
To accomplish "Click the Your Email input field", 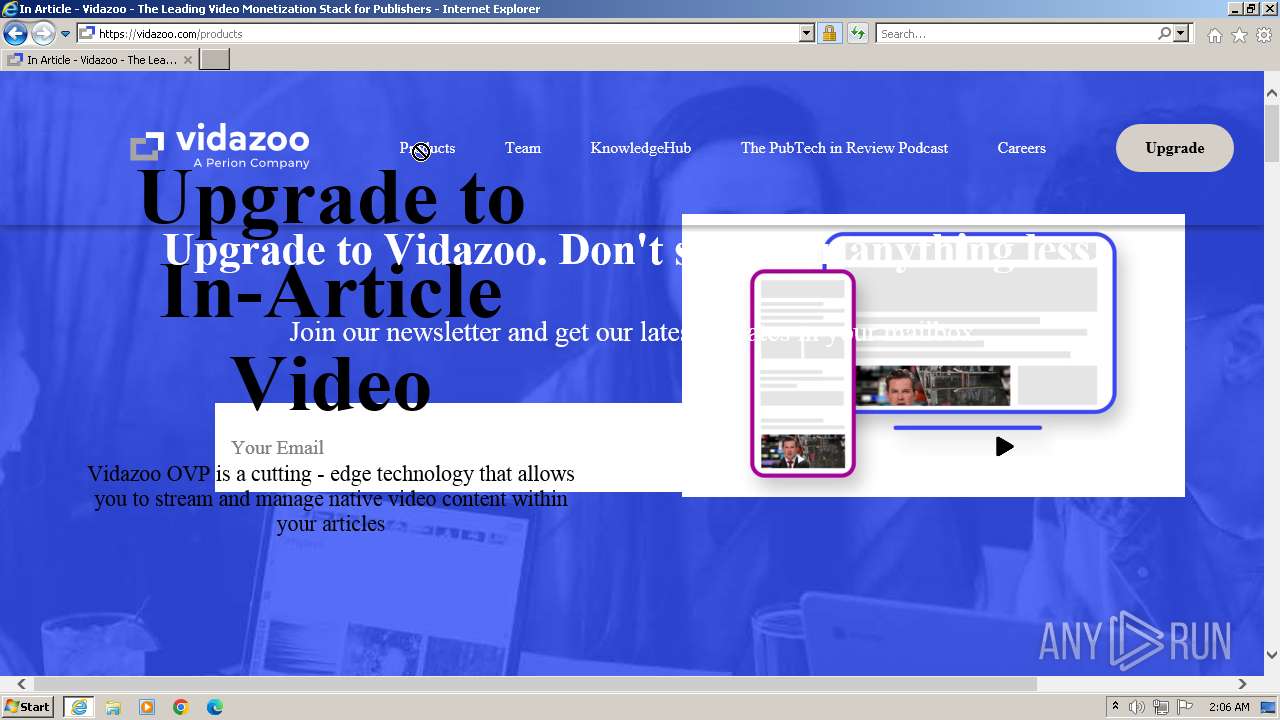I will pos(448,447).
